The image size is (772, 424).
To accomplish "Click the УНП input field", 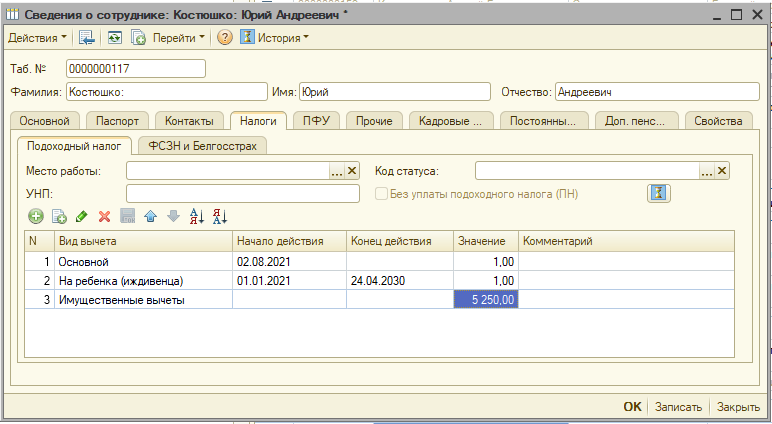I will tap(242, 194).
